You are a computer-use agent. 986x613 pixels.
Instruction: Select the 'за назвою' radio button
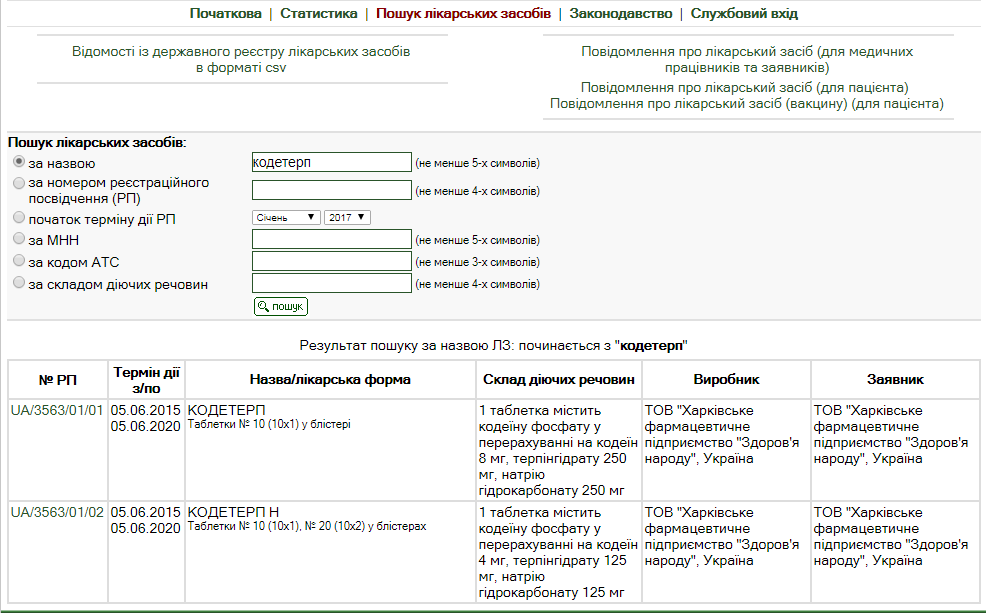pyautogui.click(x=19, y=162)
